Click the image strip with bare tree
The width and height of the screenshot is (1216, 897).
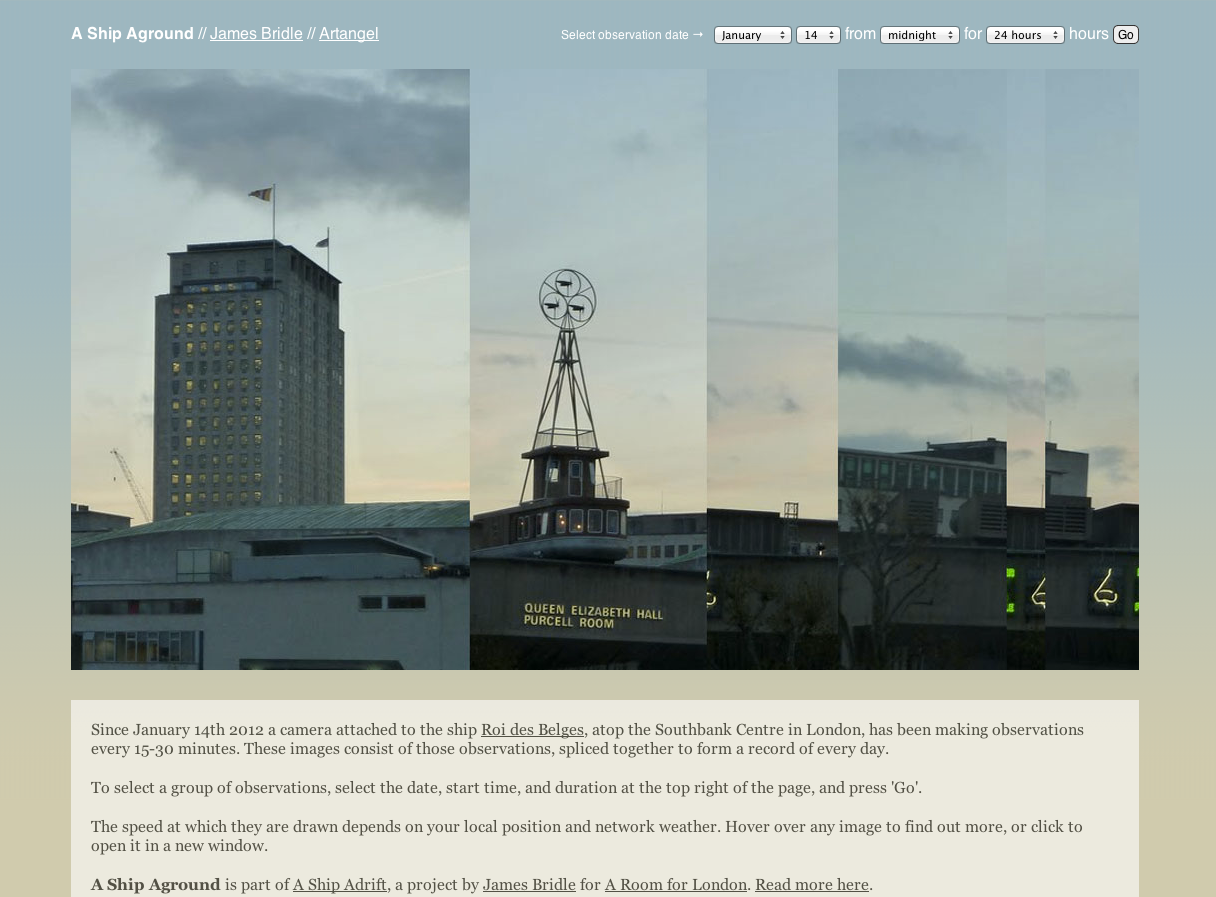[x=922, y=369]
